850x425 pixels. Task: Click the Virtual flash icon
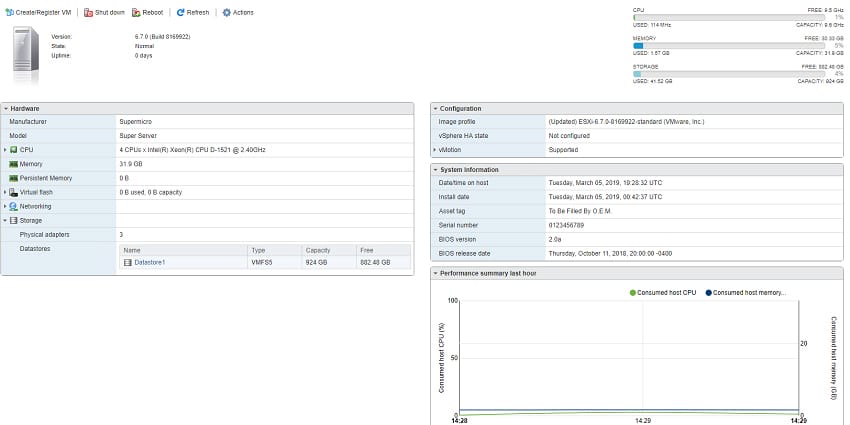(14, 192)
